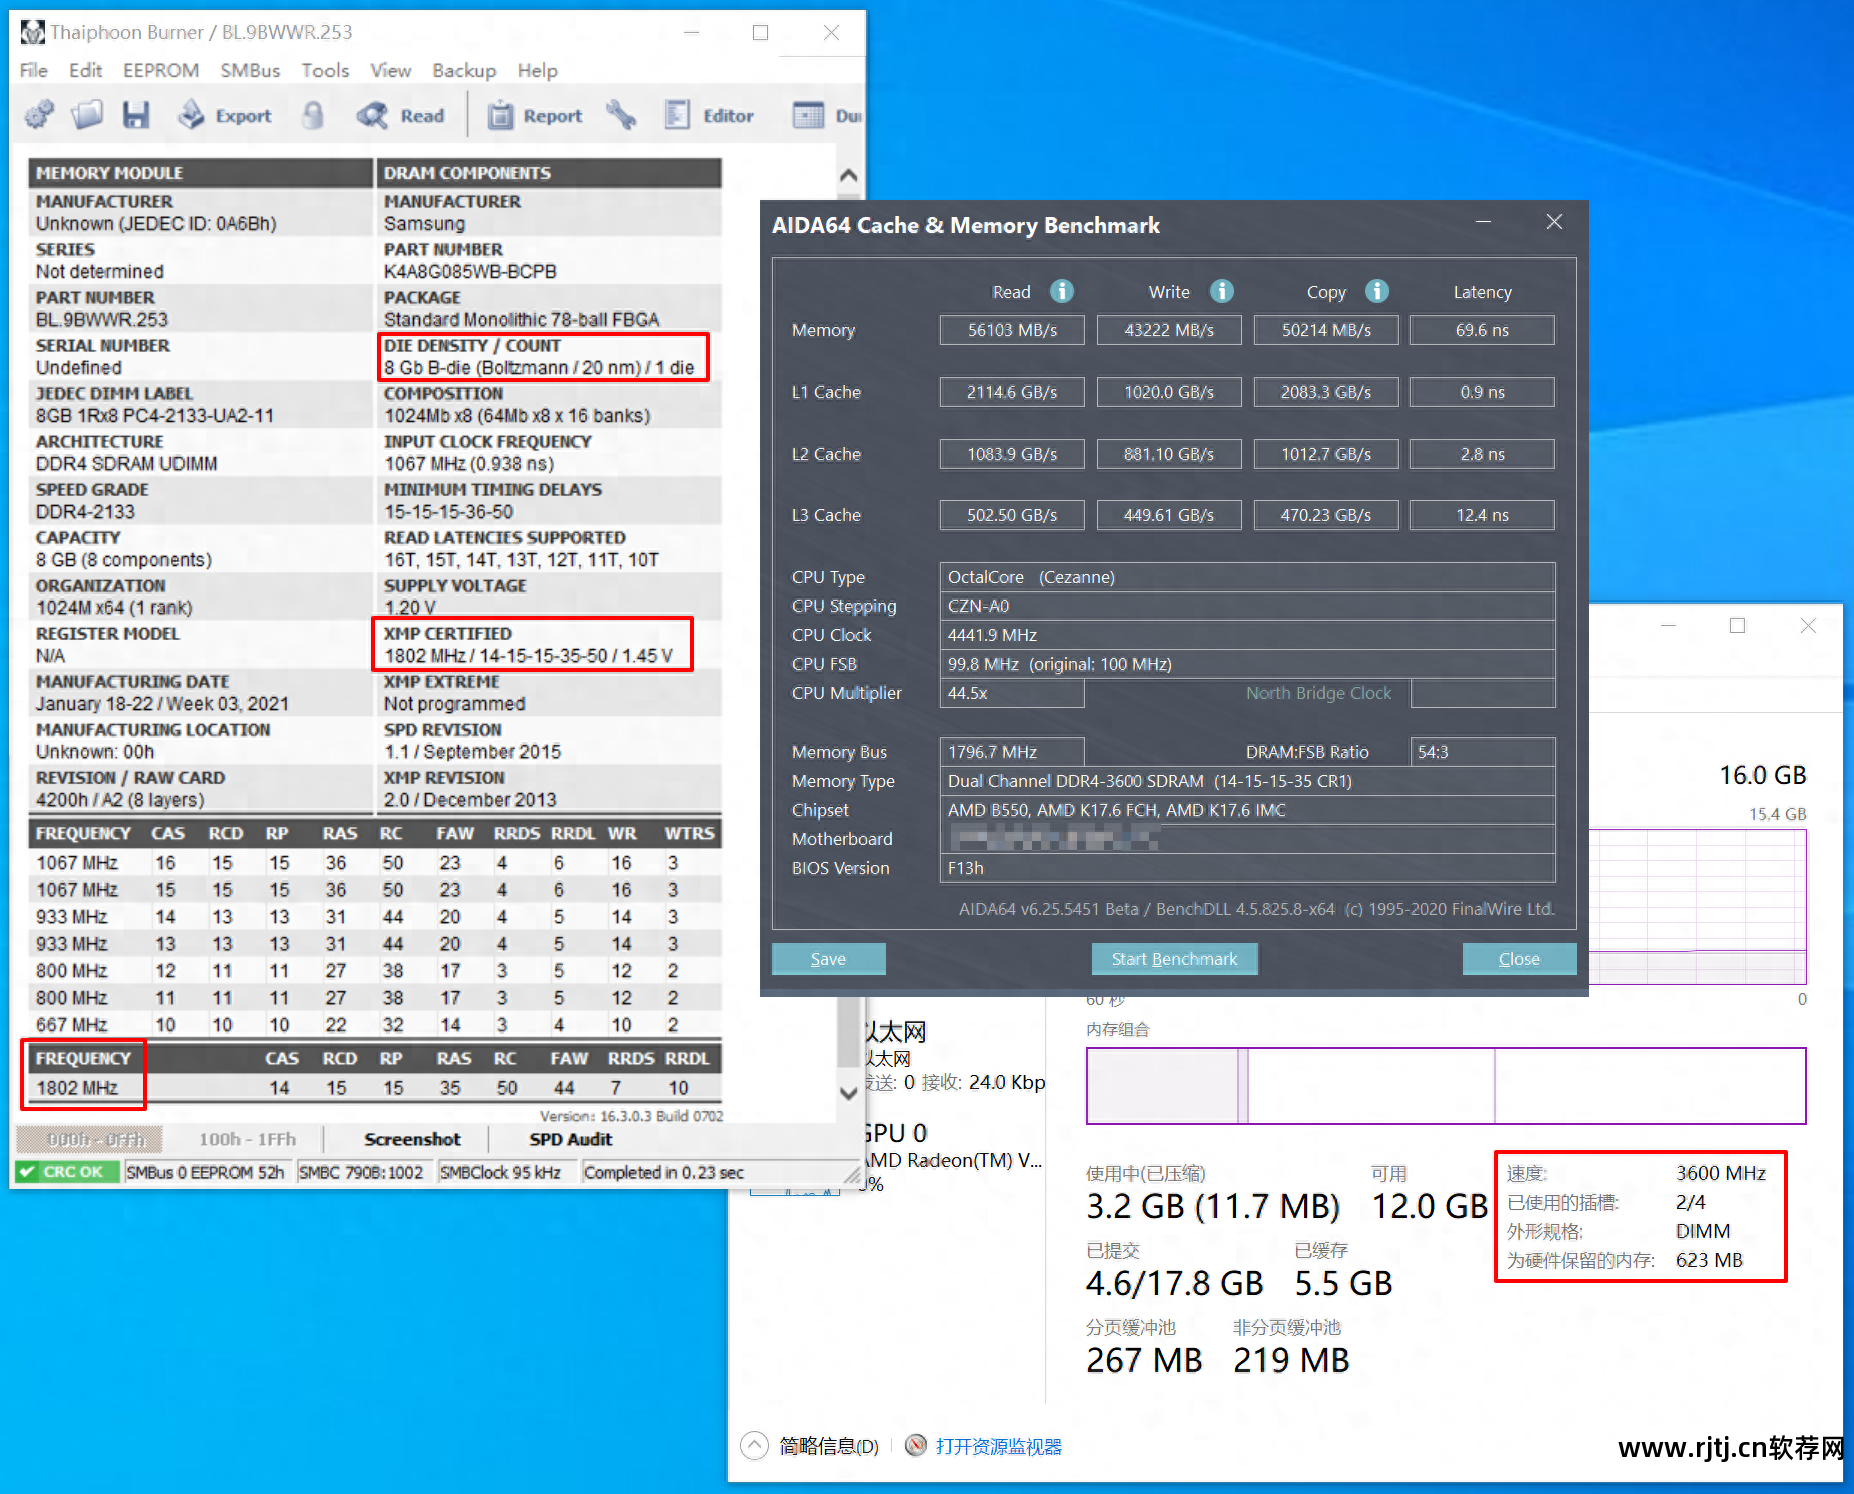The image size is (1854, 1494).
Task: Click the CPU Clock value 4441.9 MHz
Action: tap(1247, 635)
